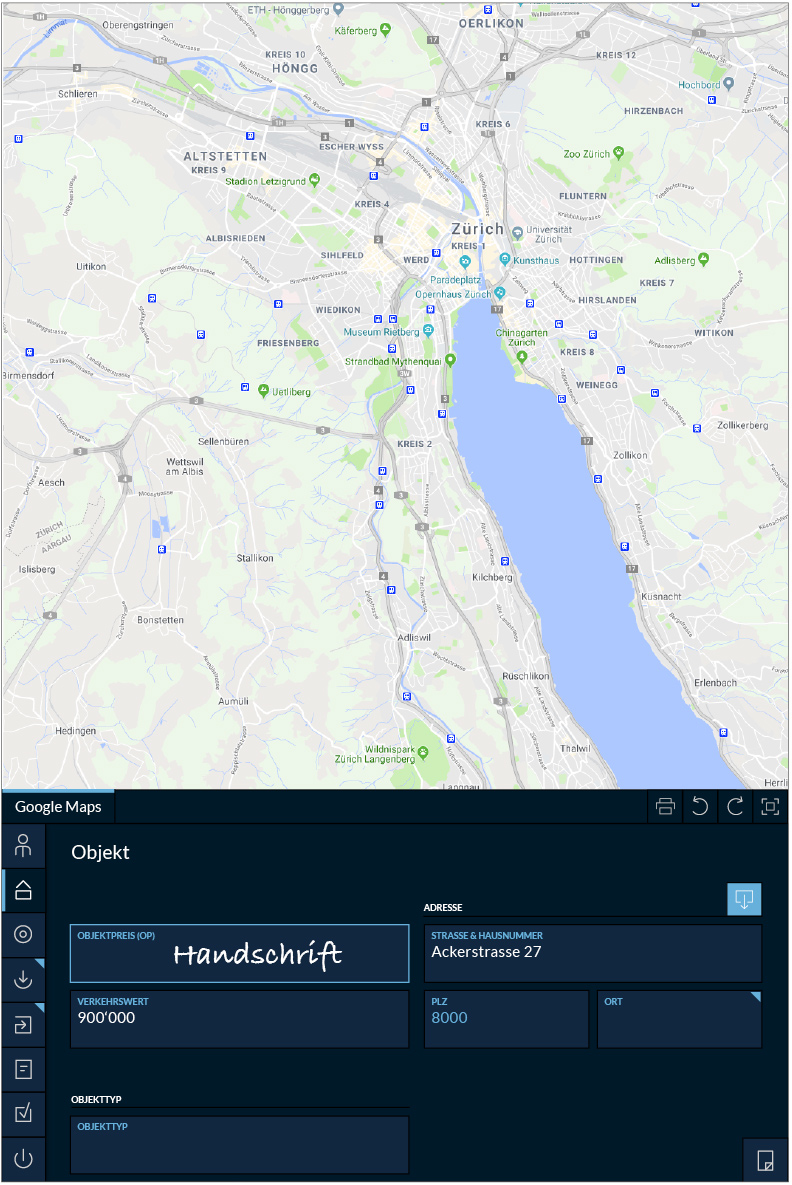Image resolution: width=792 pixels, height=1185 pixels.
Task: Redo the last action
Action: pyautogui.click(x=735, y=807)
